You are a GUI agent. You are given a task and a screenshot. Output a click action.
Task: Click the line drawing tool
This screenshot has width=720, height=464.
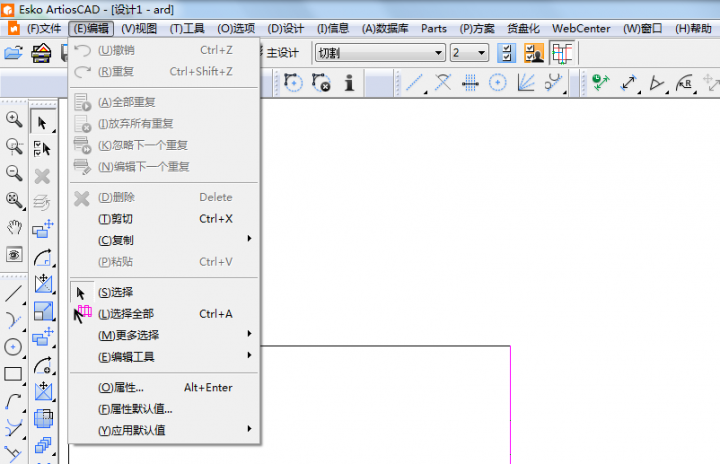point(14,294)
